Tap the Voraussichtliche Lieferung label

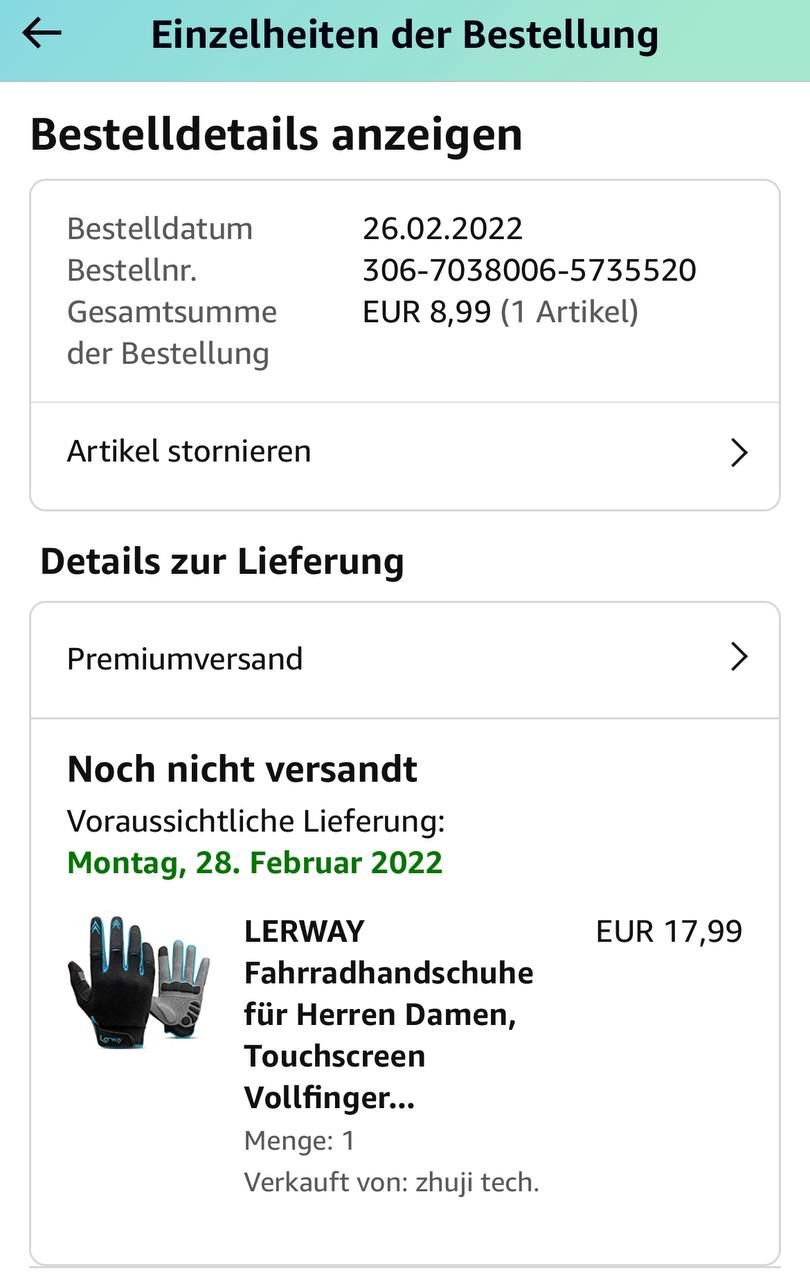(x=256, y=822)
